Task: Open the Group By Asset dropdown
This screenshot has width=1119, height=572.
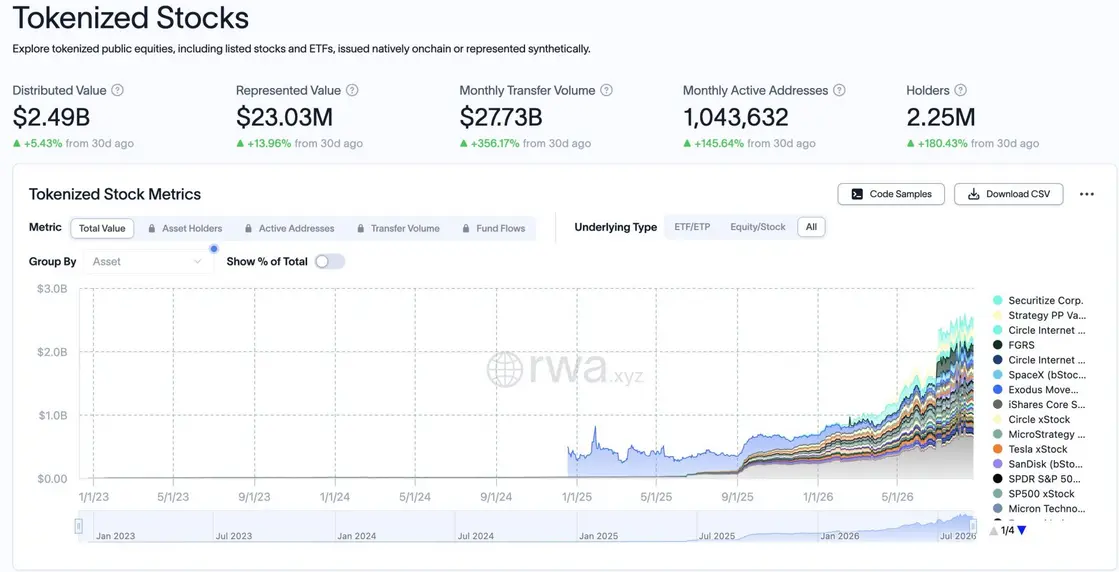Action: coord(148,262)
